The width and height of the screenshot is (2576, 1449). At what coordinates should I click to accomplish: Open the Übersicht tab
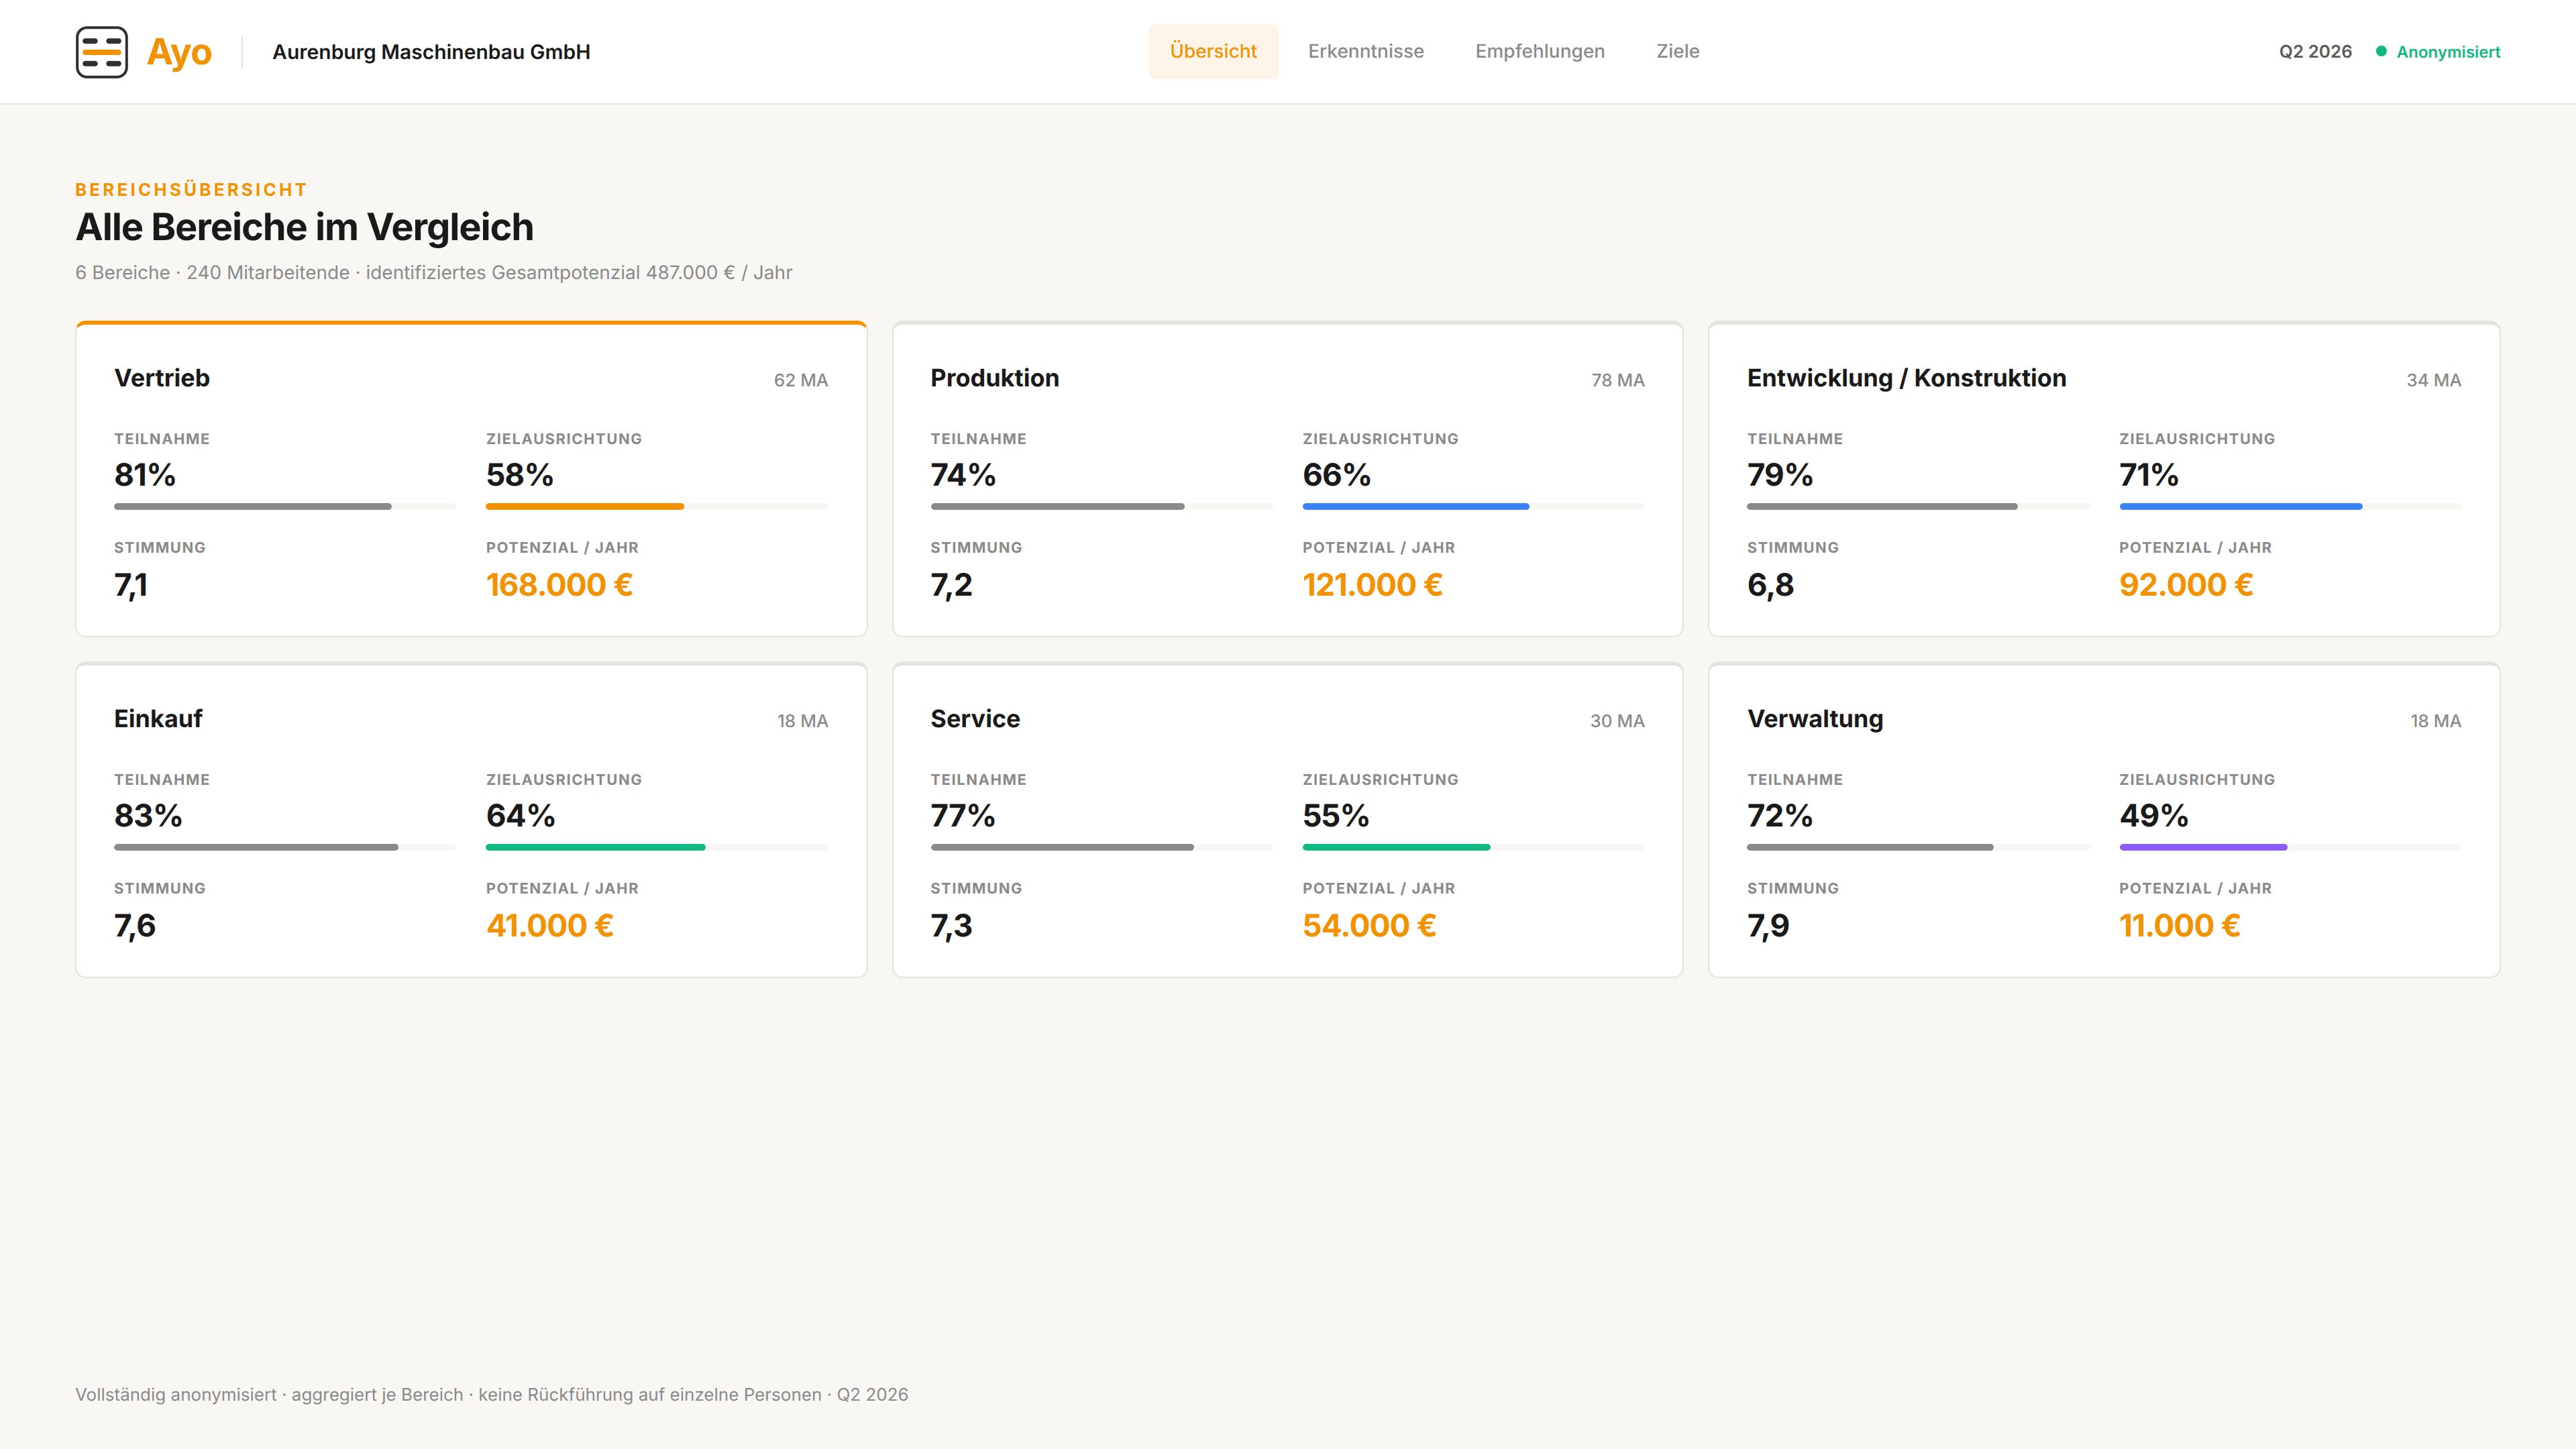pos(1213,51)
